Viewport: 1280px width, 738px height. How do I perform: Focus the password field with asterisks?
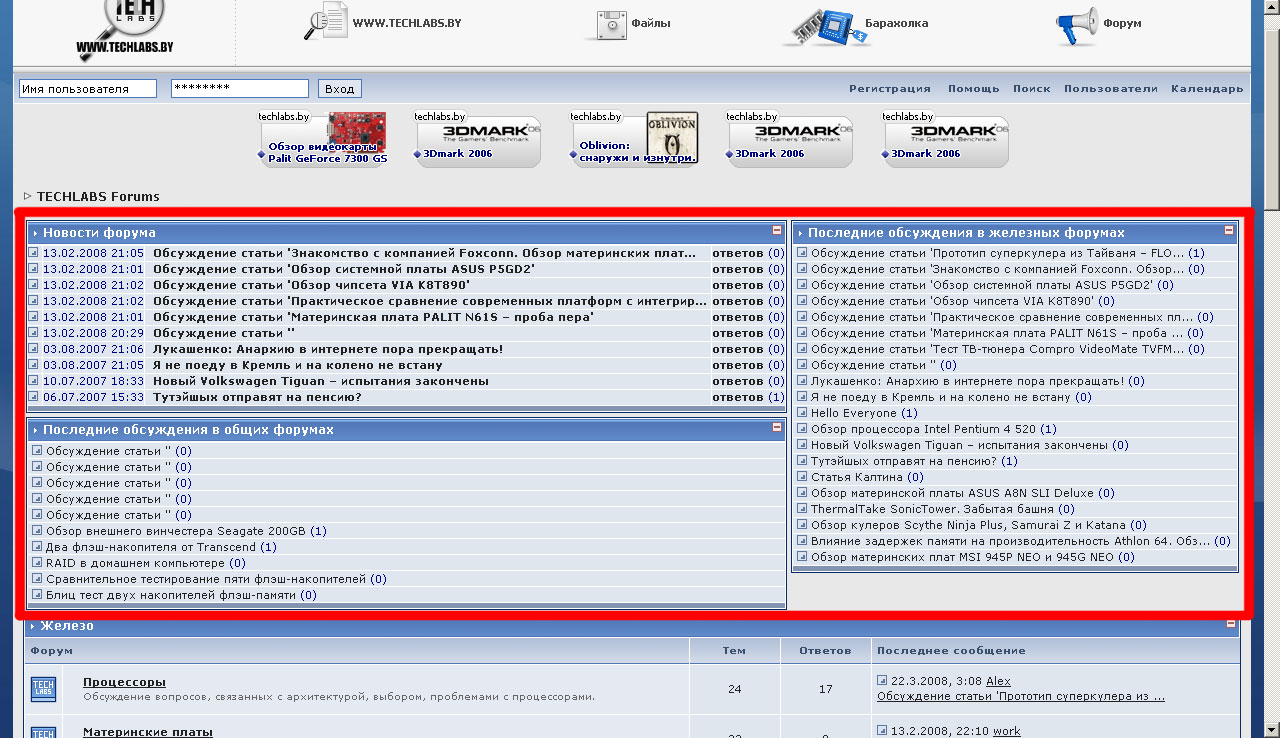coord(240,89)
